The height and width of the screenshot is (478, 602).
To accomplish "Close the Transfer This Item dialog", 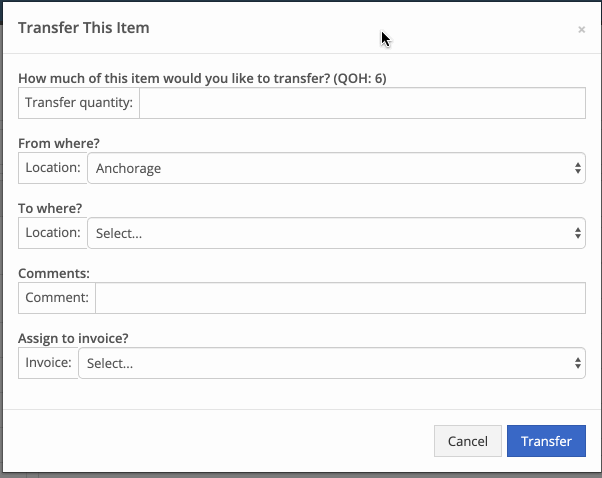I will pyautogui.click(x=581, y=30).
